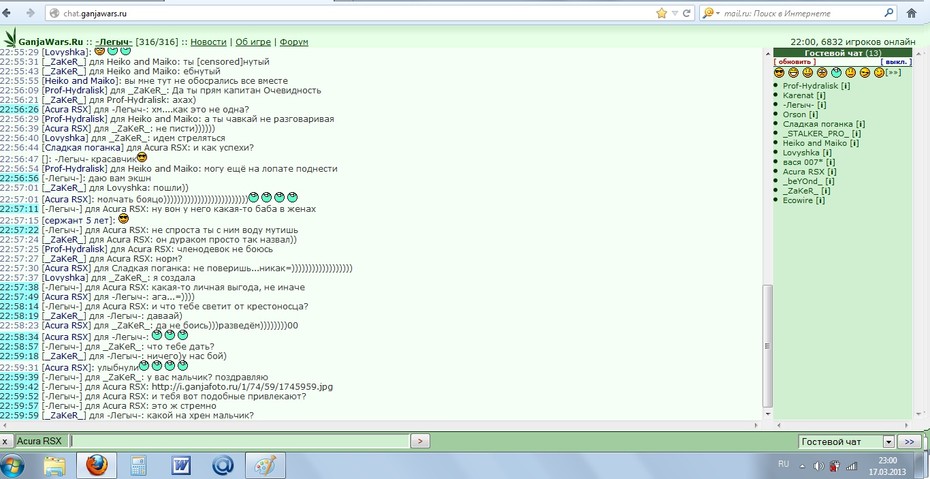Image resolution: width=930 pixels, height=479 pixels.
Task: Insert the laughing grin smiley from the panel
Action: [x=793, y=72]
